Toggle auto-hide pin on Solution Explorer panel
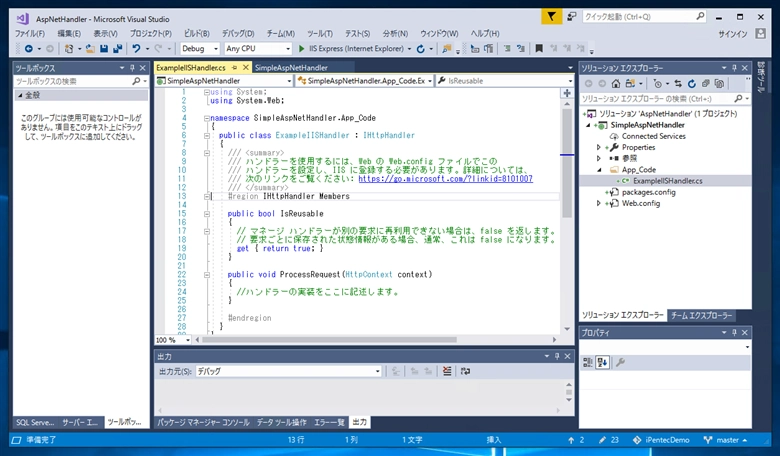Viewport: 780px width, 456px height. coord(734,68)
